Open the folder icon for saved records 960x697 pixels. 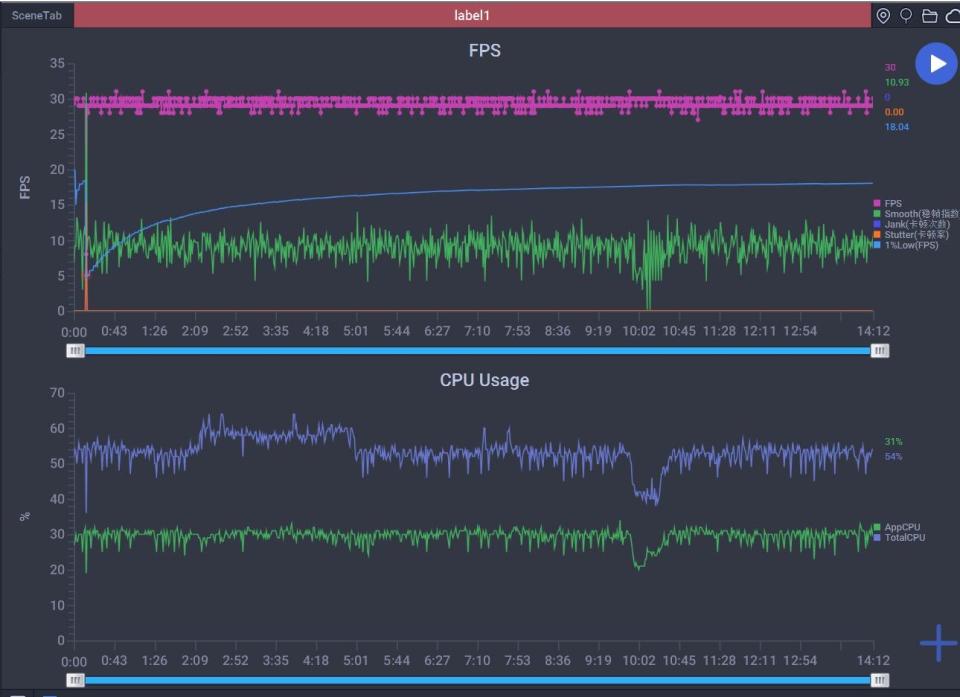click(929, 16)
